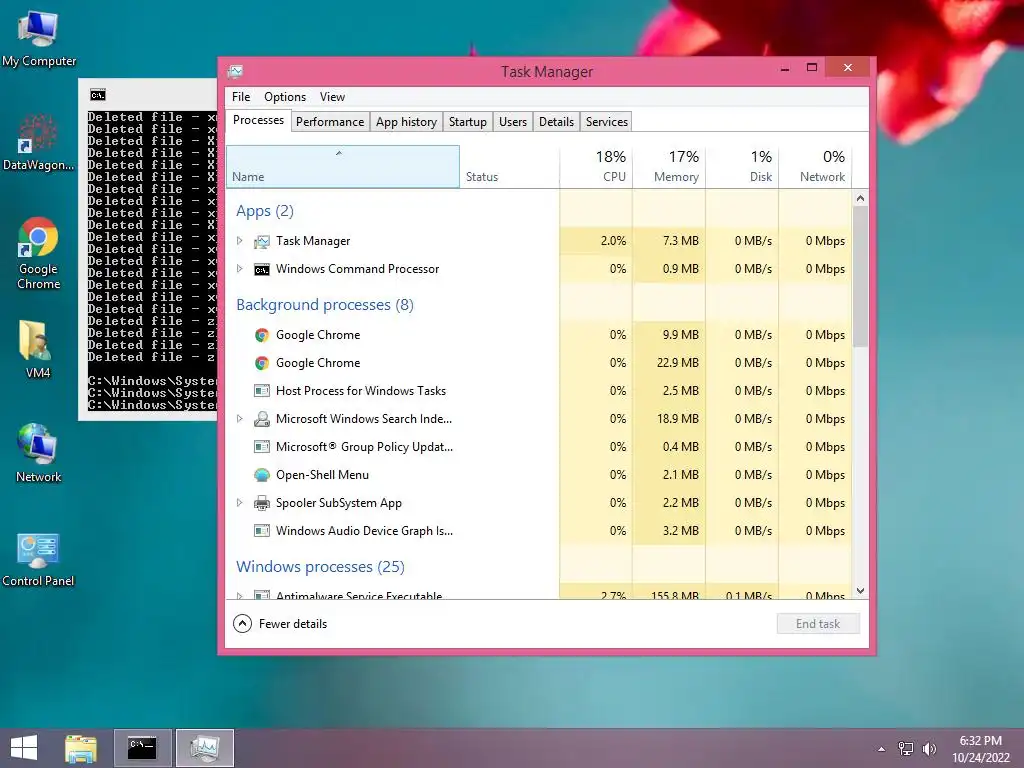1024x768 pixels.
Task: Expand the Spooler SubSystem App row
Action: pyautogui.click(x=240, y=503)
